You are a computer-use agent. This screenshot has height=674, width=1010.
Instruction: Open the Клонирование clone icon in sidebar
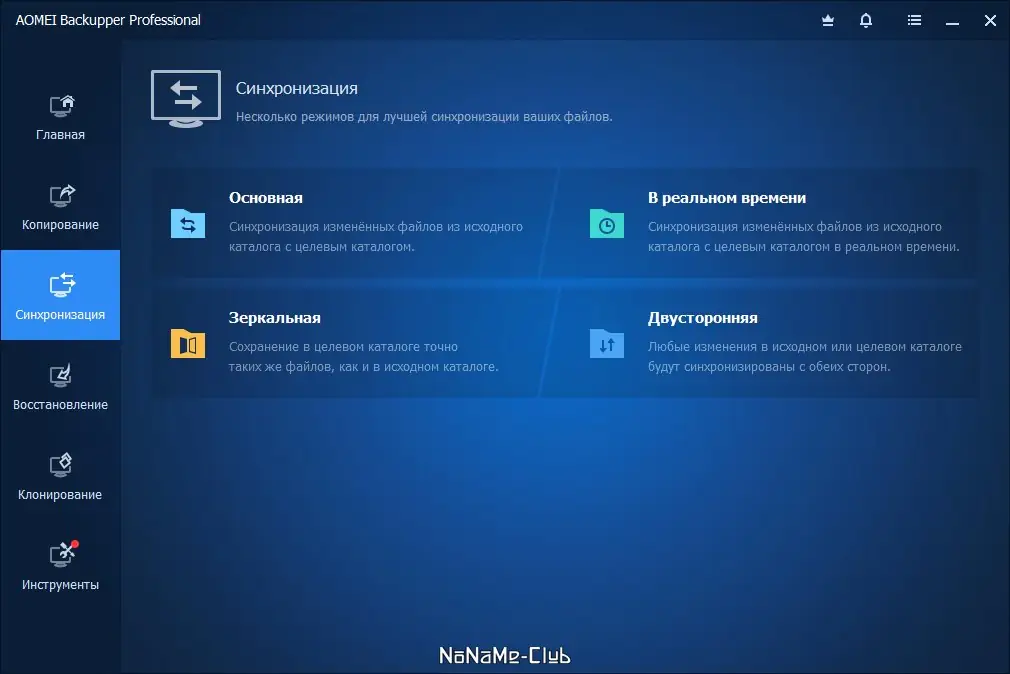click(60, 466)
